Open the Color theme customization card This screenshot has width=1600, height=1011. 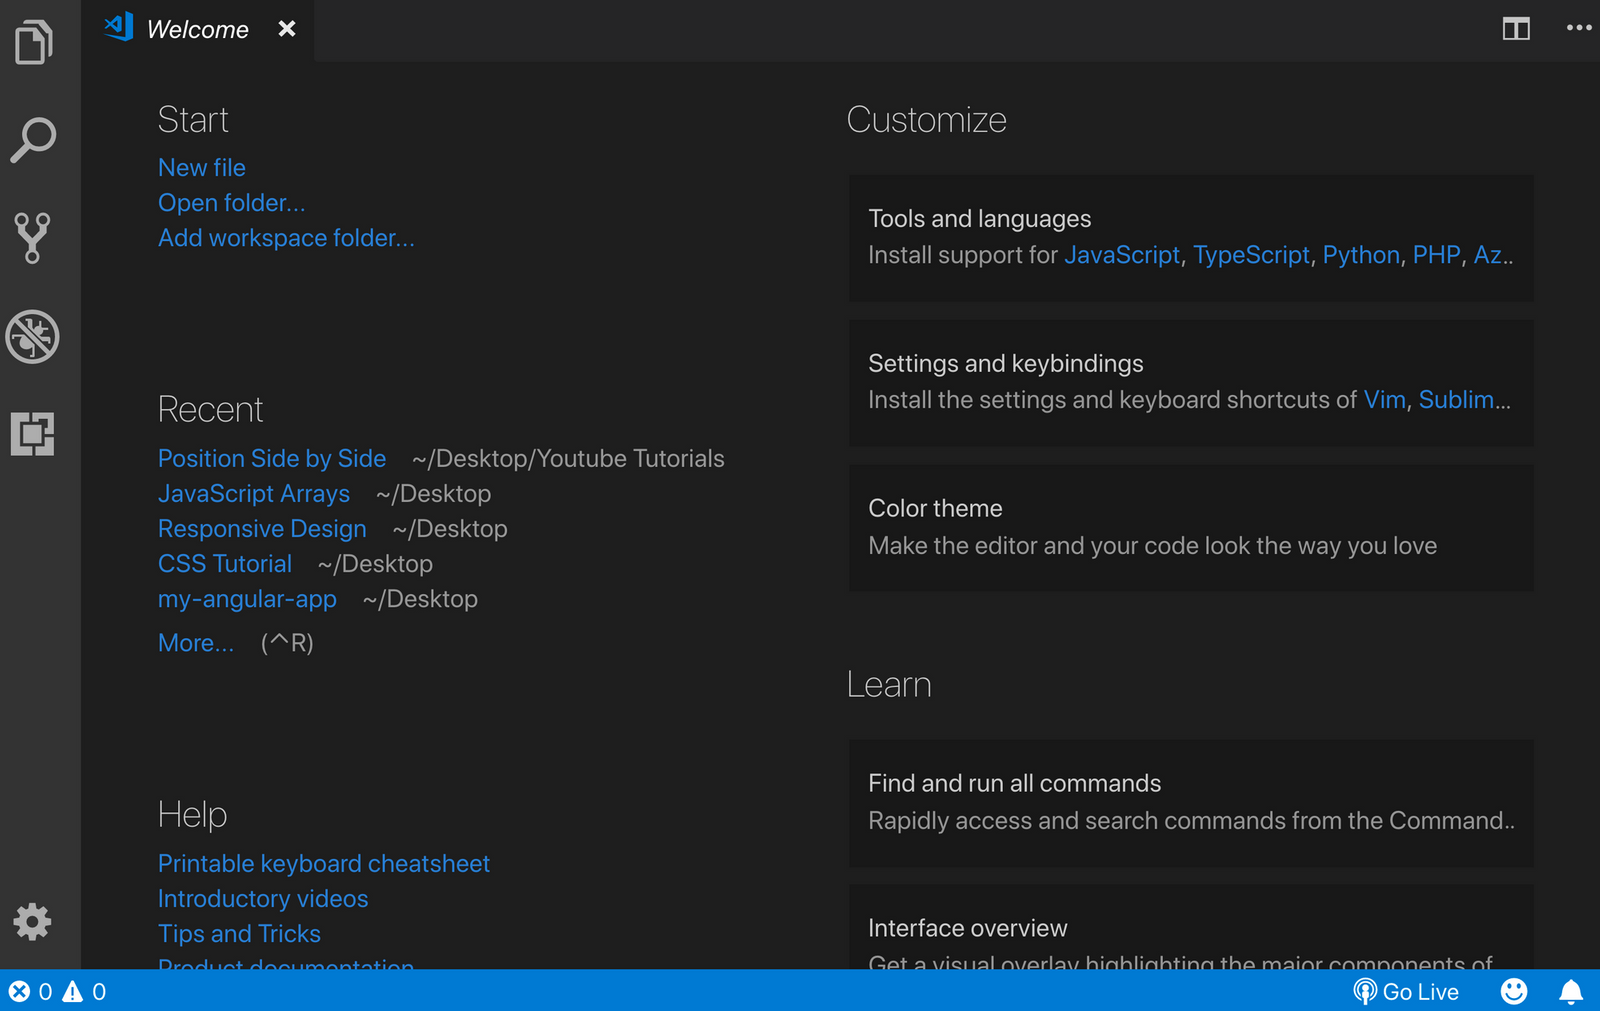point(1190,527)
